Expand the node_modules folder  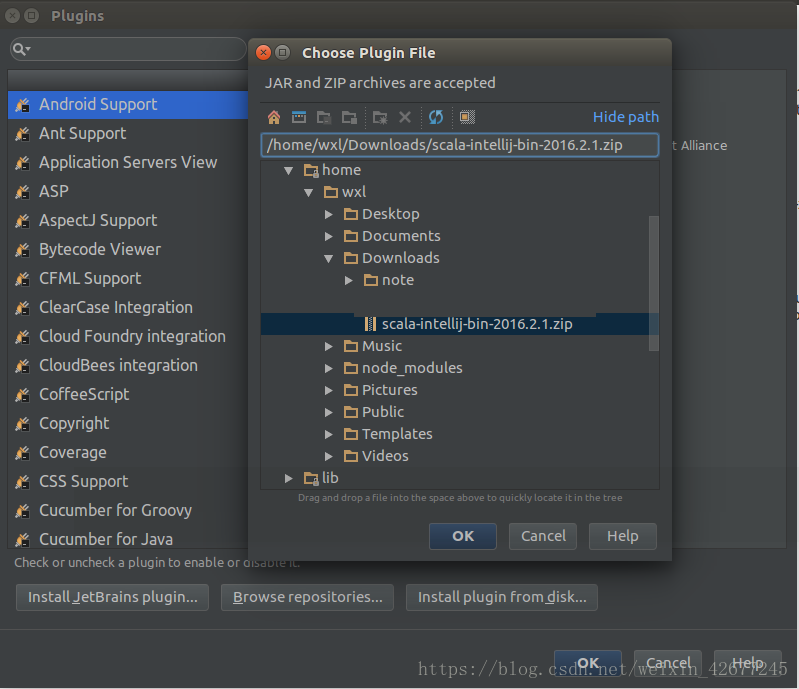tap(329, 368)
